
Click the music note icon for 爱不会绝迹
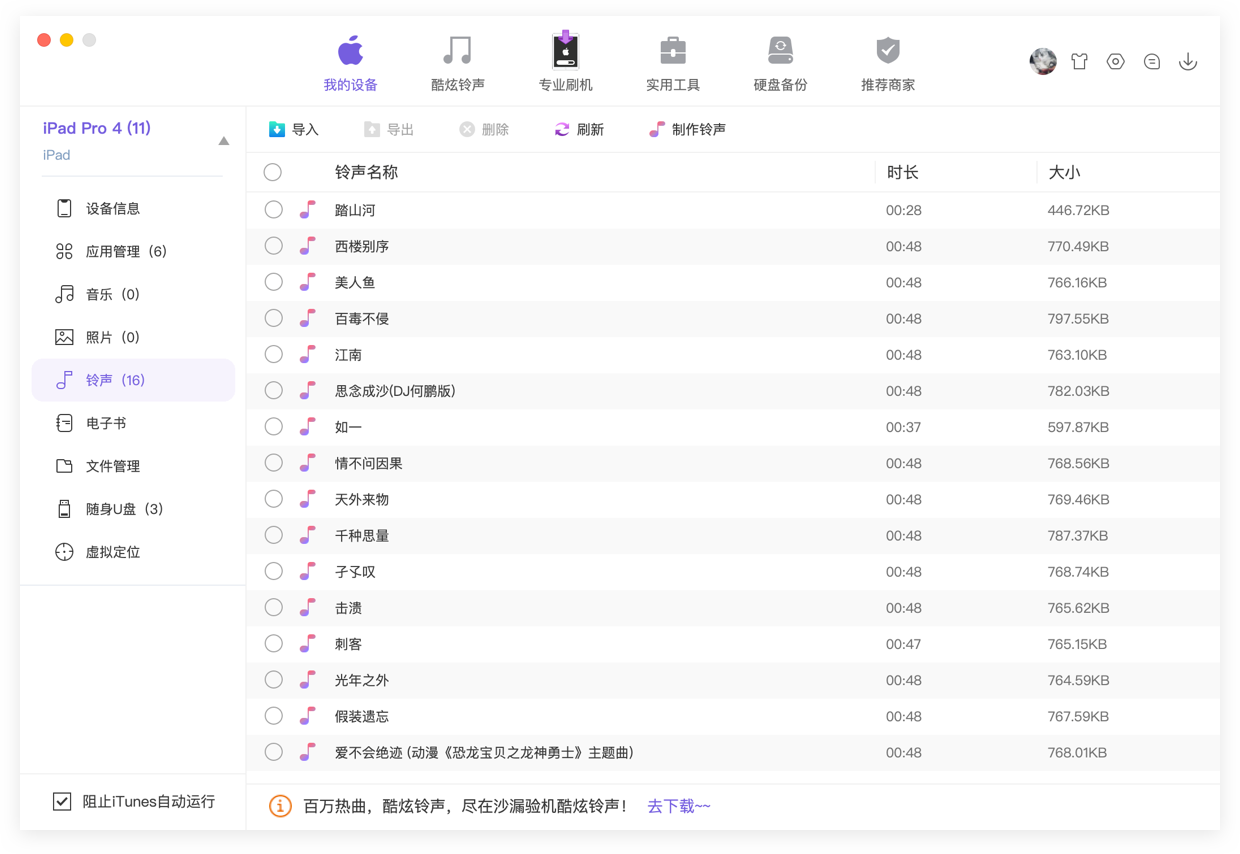(308, 752)
